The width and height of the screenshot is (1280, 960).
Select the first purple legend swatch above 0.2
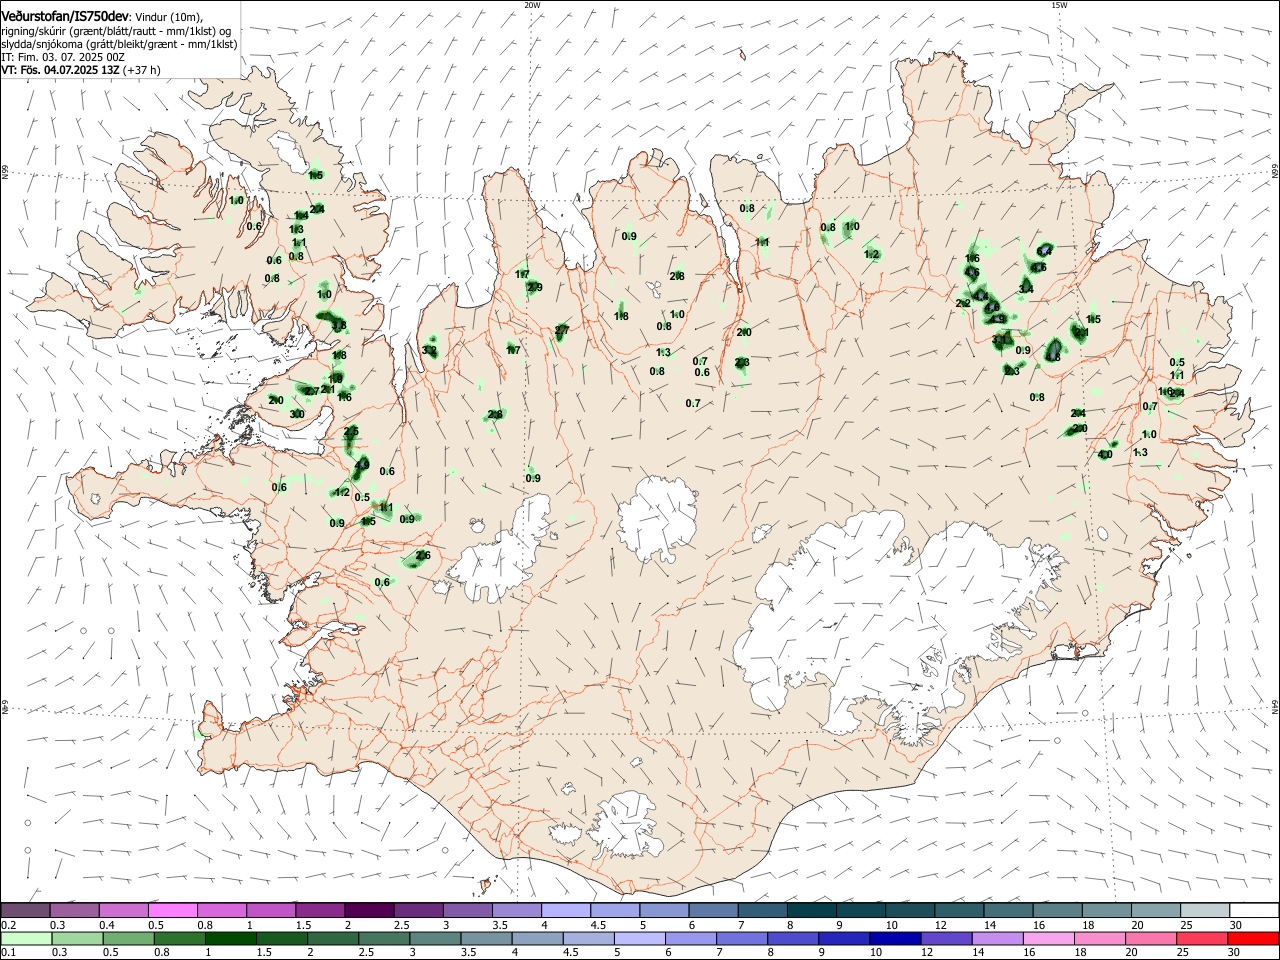click(x=25, y=910)
